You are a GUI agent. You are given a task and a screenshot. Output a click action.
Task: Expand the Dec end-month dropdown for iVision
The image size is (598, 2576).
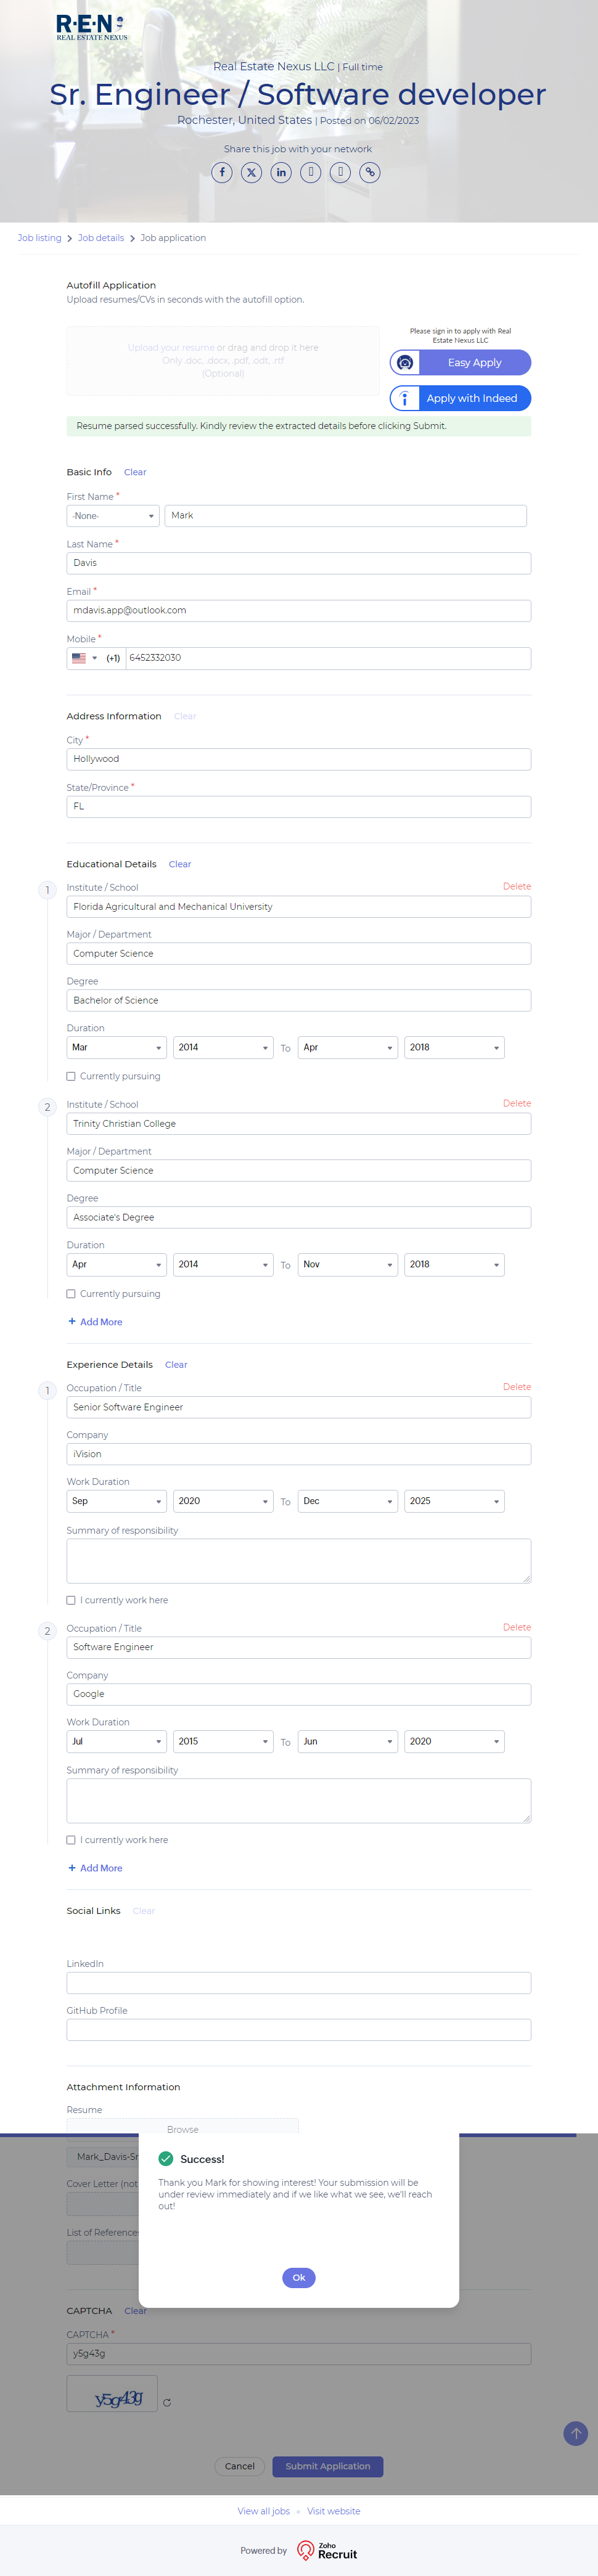coord(348,1501)
